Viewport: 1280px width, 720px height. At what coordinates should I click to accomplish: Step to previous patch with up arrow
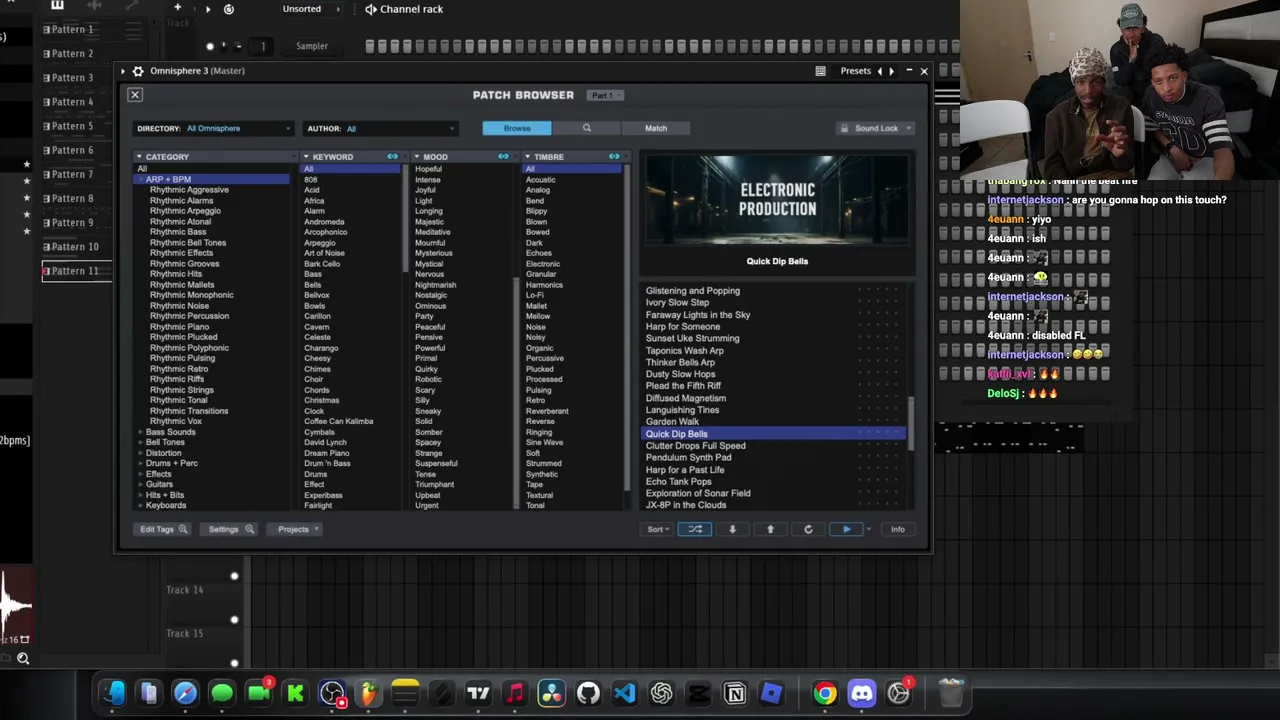[770, 529]
